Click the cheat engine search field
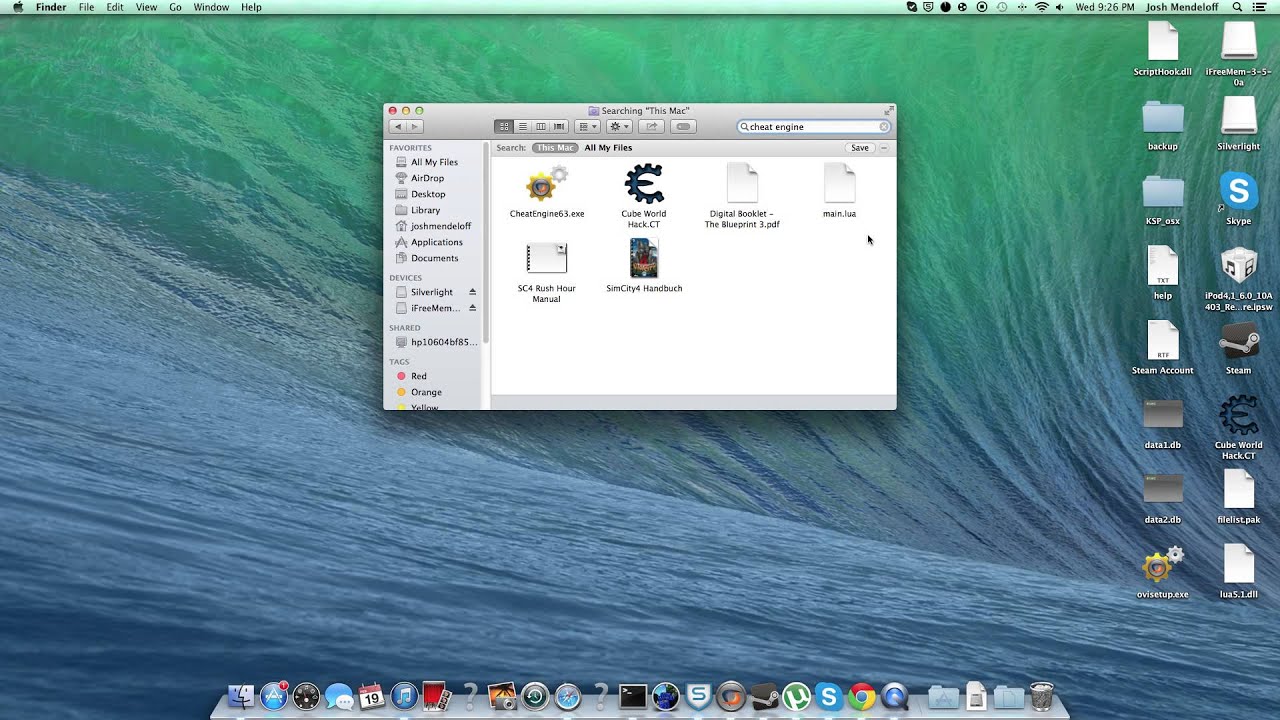The height and width of the screenshot is (720, 1280). 813,127
